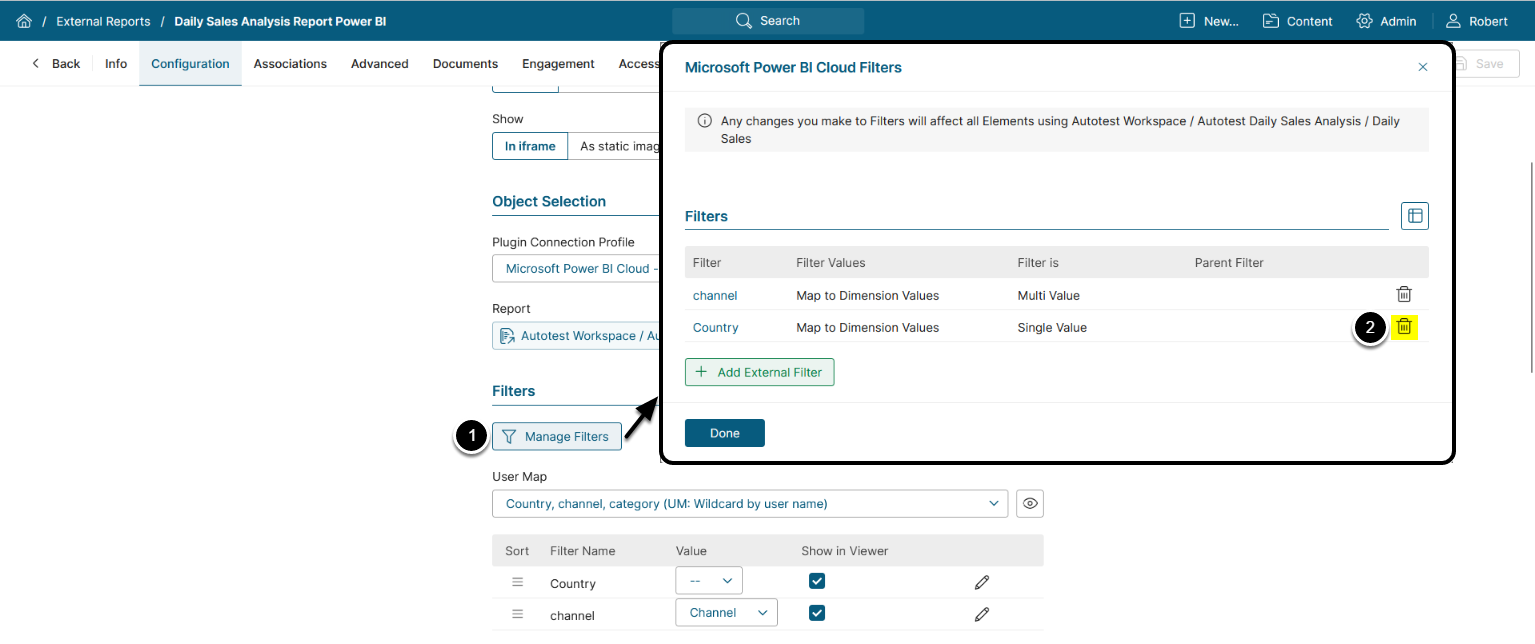
Task: Open the Documents tab
Action: (x=465, y=64)
